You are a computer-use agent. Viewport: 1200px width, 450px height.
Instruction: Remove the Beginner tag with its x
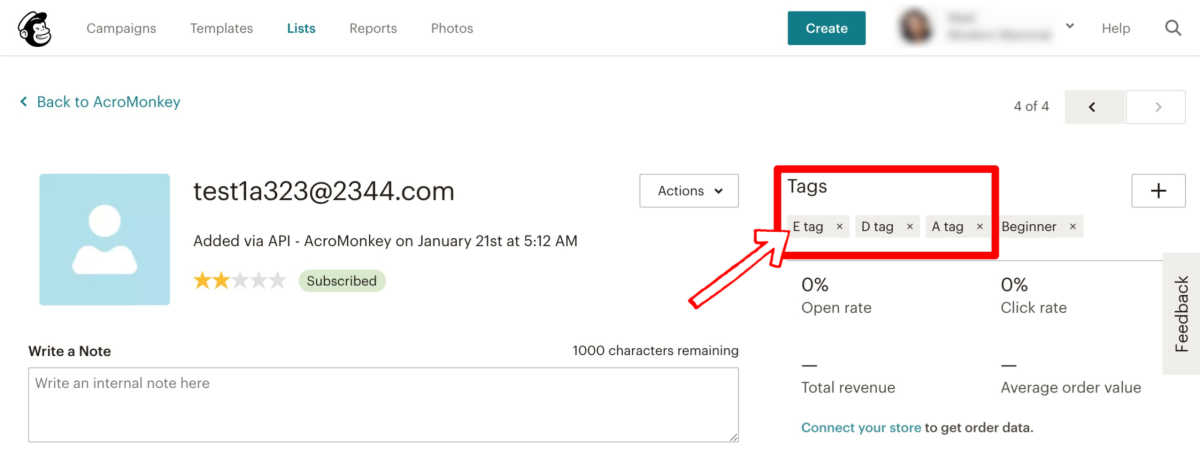[1072, 227]
